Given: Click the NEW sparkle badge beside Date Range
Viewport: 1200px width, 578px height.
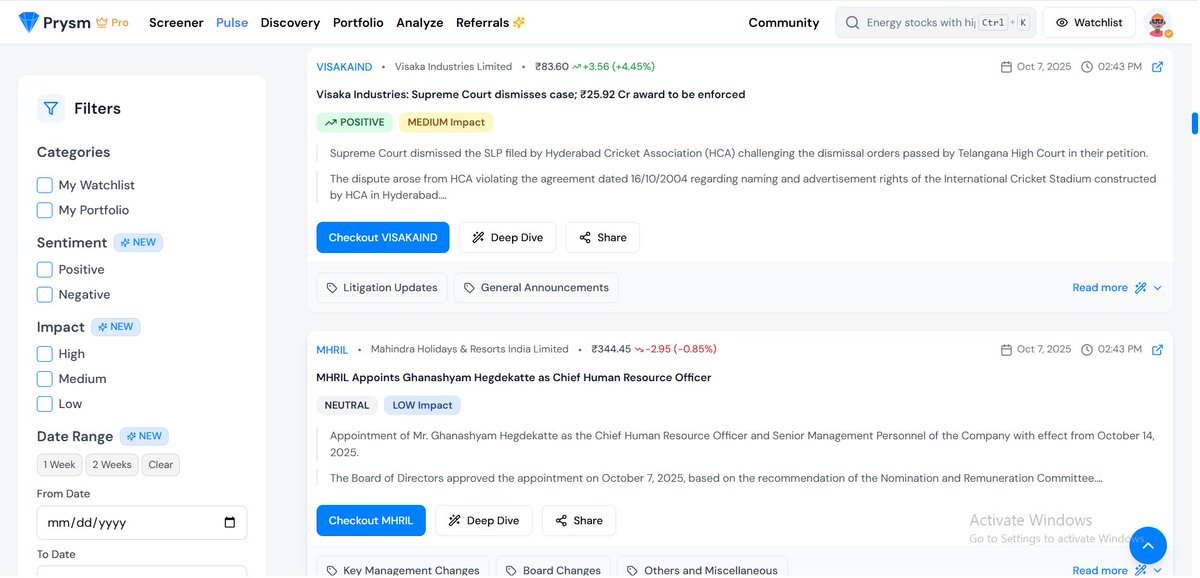Looking at the screenshot, I should (x=144, y=436).
